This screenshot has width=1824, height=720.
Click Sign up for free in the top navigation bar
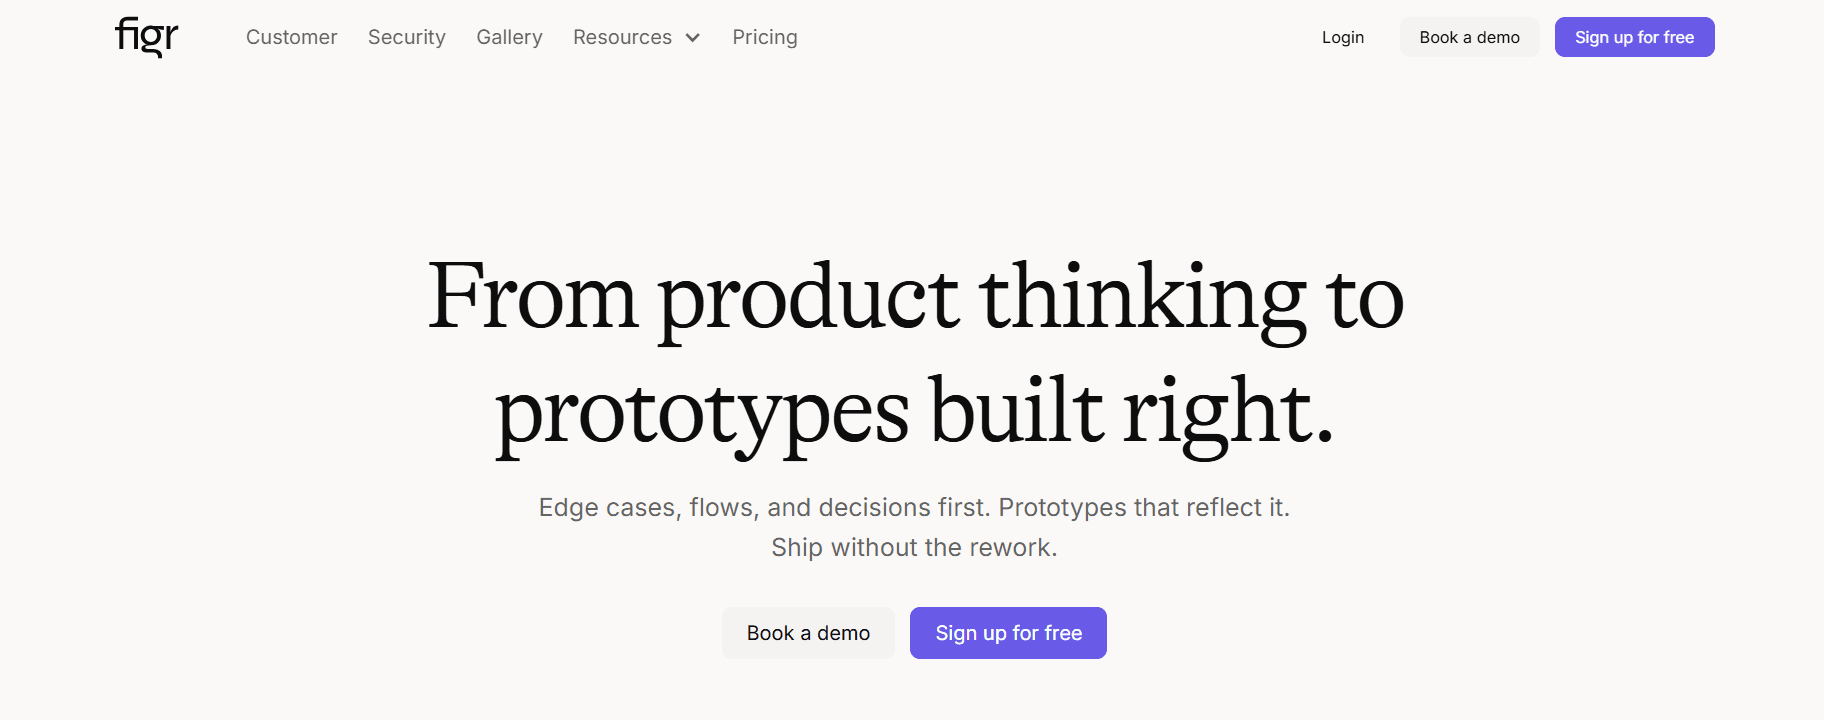[1634, 37]
